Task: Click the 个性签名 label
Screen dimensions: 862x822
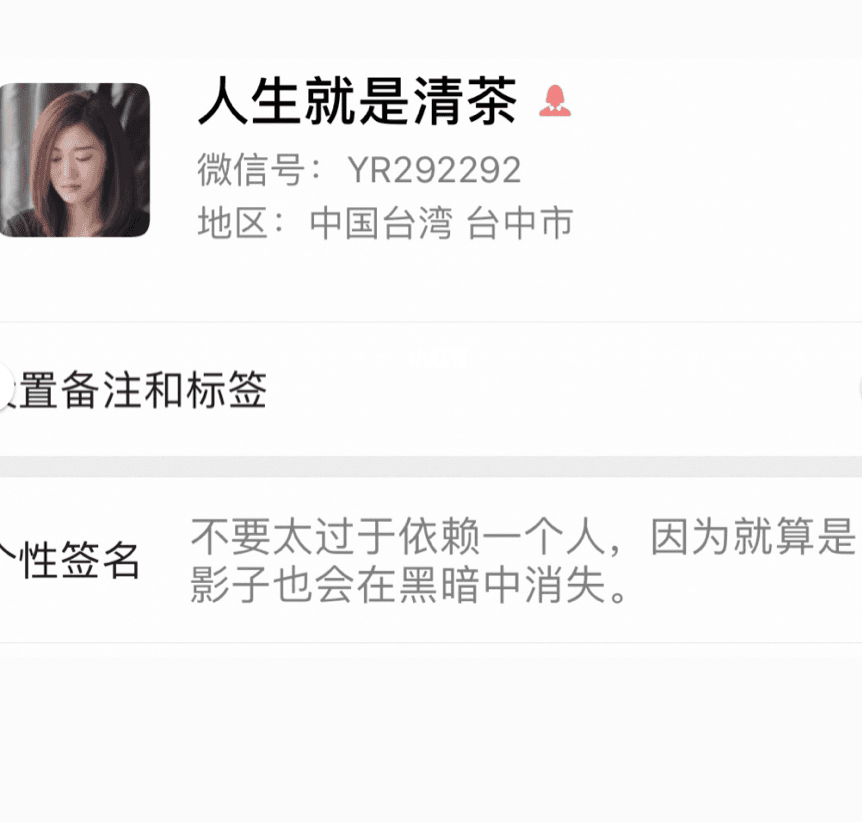Action: 69,560
